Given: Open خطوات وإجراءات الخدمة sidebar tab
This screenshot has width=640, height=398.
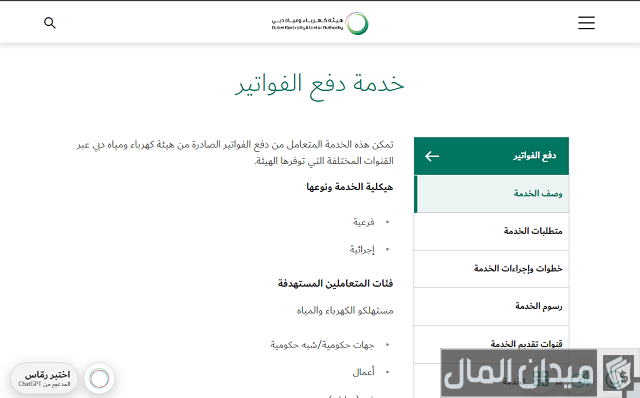Looking at the screenshot, I should pyautogui.click(x=491, y=269).
